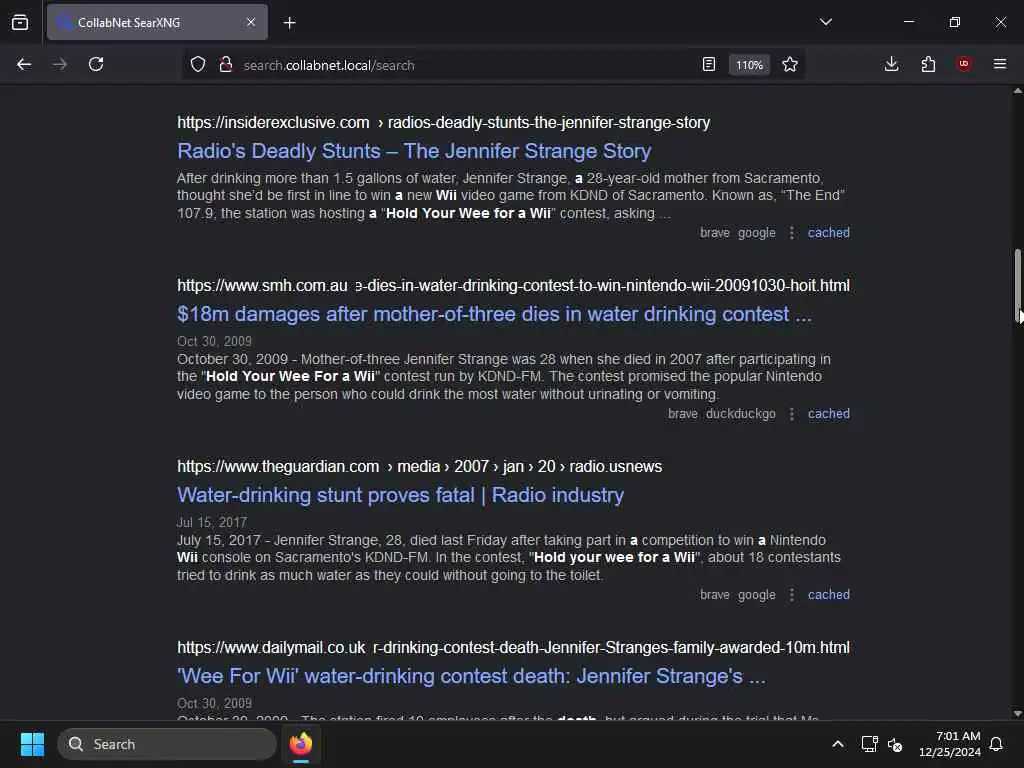Bookmark this page with star
This screenshot has width=1024, height=768.
790,65
